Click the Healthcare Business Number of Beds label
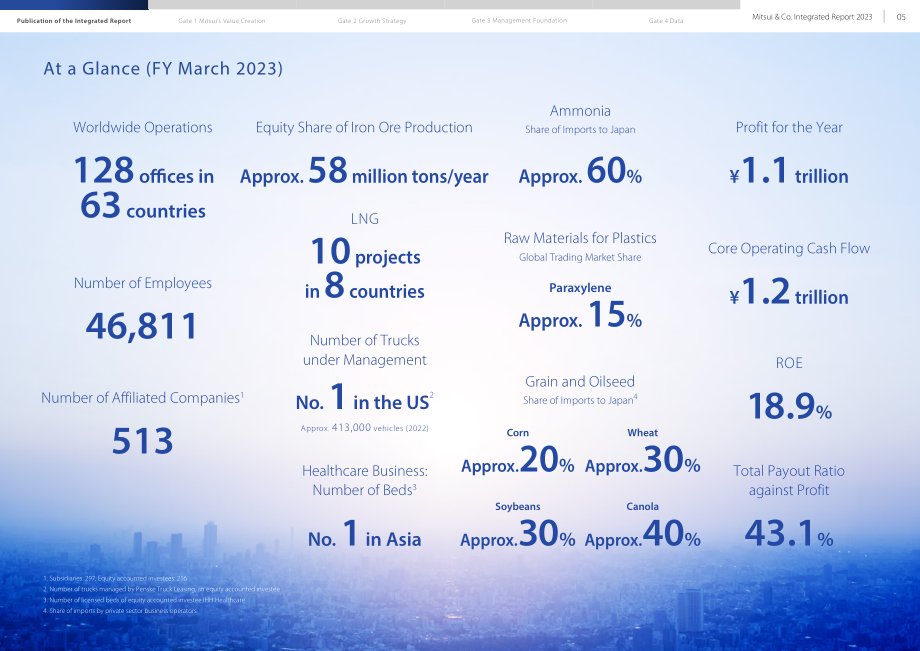920x651 pixels. (x=364, y=480)
